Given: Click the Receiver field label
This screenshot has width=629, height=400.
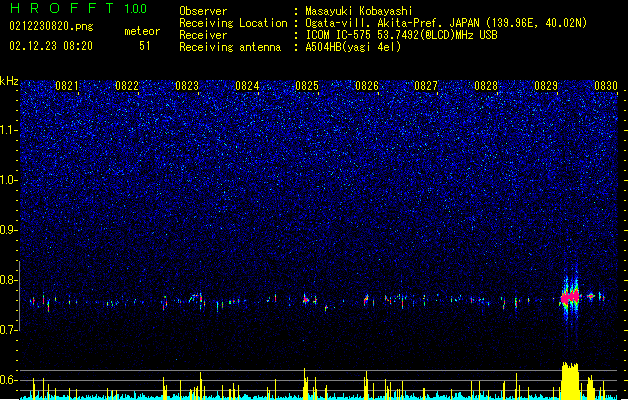Looking at the screenshot, I should point(203,35).
